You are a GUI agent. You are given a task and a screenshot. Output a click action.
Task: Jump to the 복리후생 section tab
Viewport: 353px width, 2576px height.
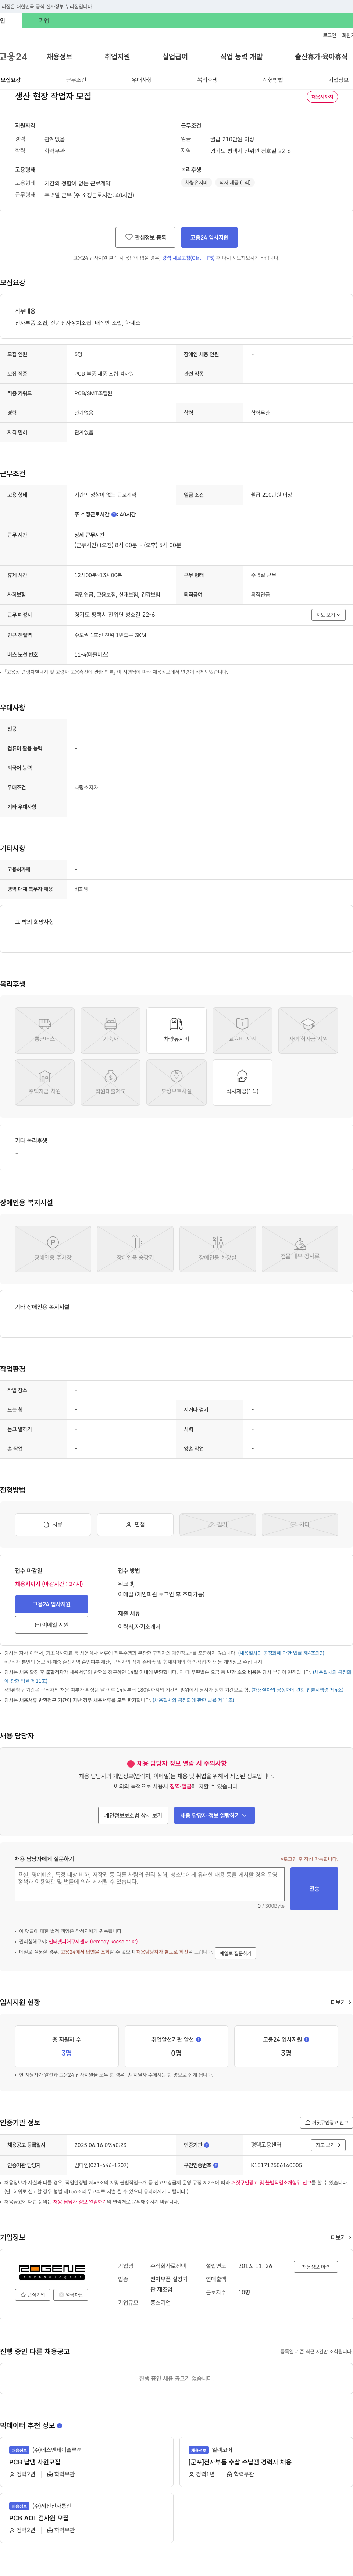(x=207, y=80)
